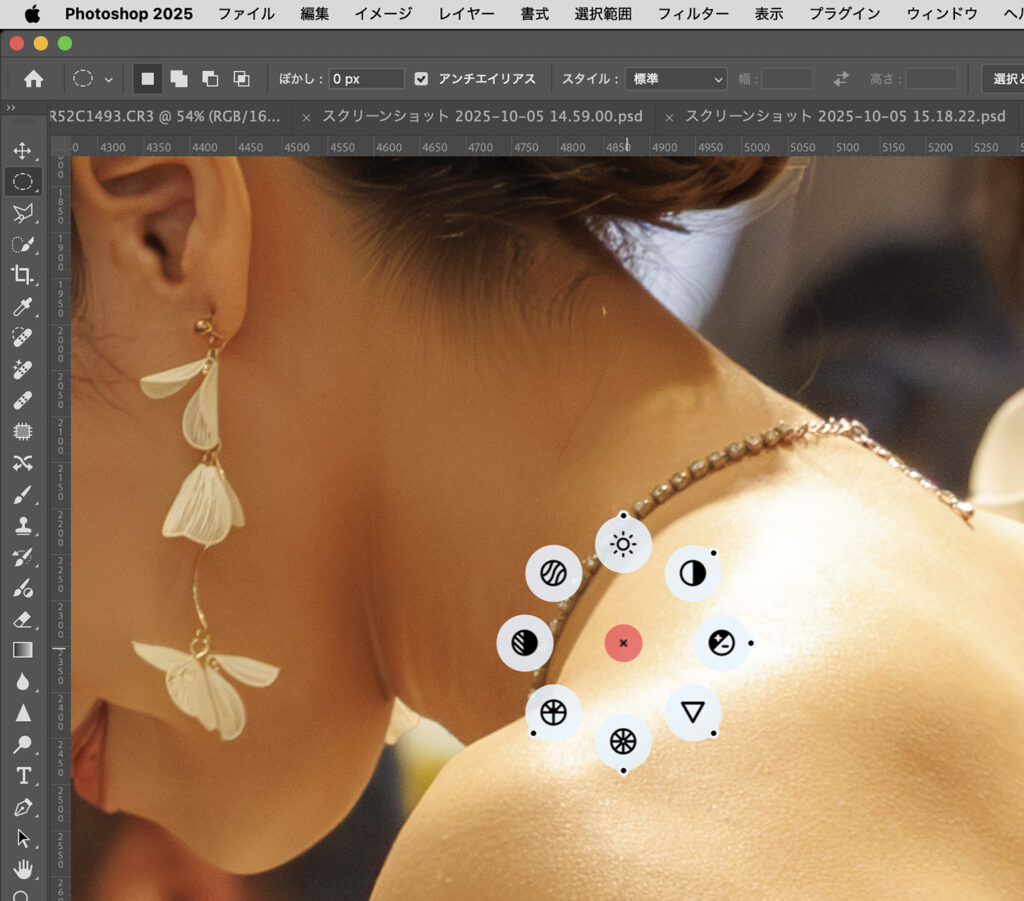The height and width of the screenshot is (901, 1024).
Task: Select the Eraser tool
Action: (22, 619)
